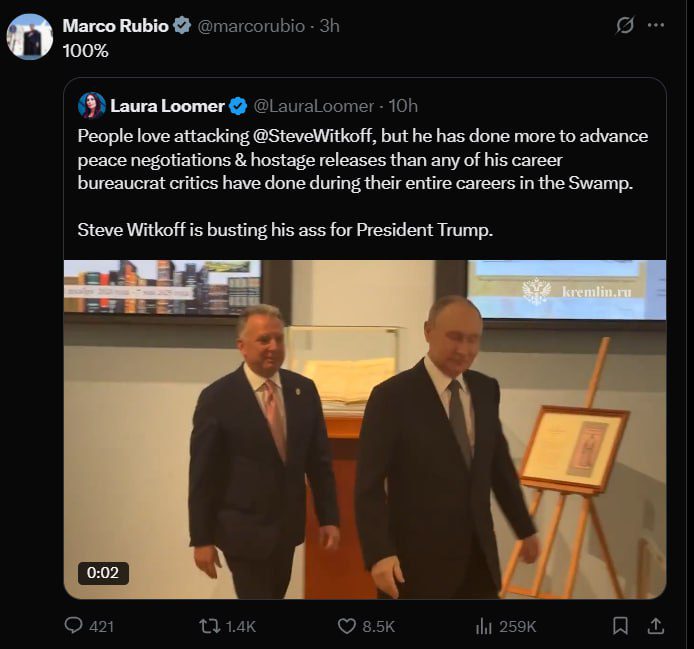Image resolution: width=694 pixels, height=649 pixels.
Task: Open Laura Loomer's small avatar
Action: click(x=91, y=105)
